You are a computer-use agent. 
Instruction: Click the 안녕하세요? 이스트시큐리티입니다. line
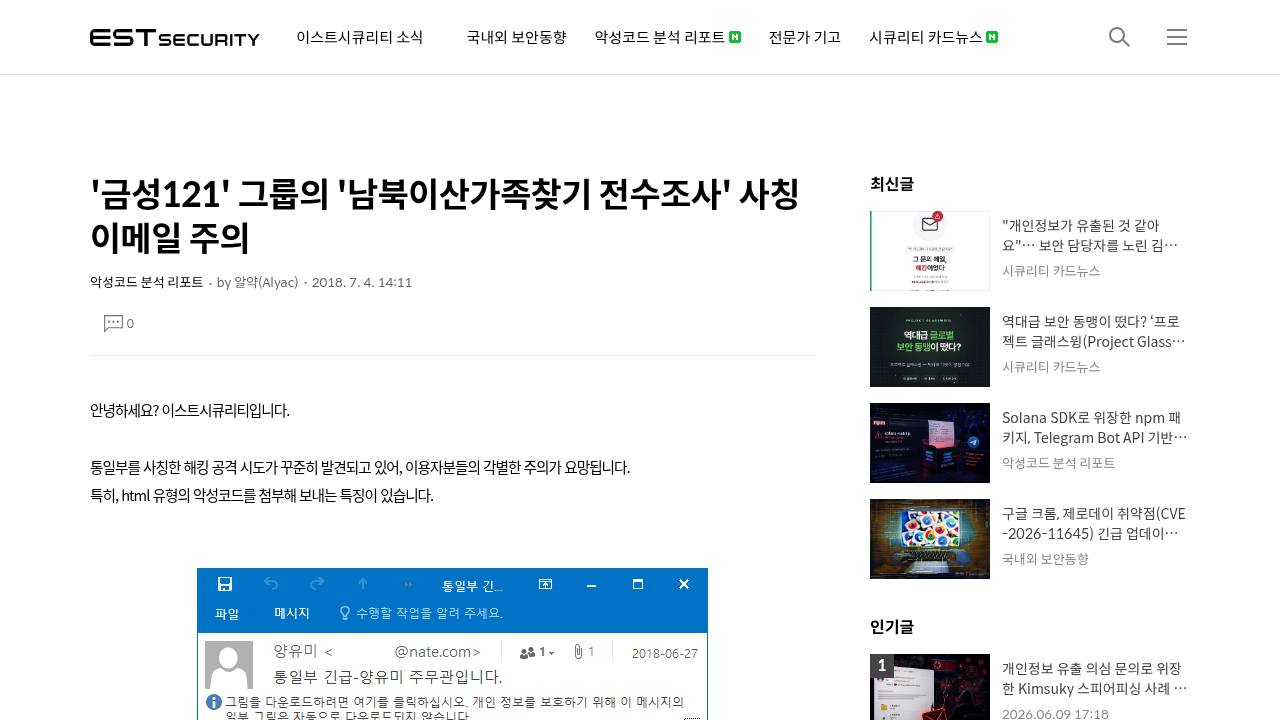(x=190, y=410)
